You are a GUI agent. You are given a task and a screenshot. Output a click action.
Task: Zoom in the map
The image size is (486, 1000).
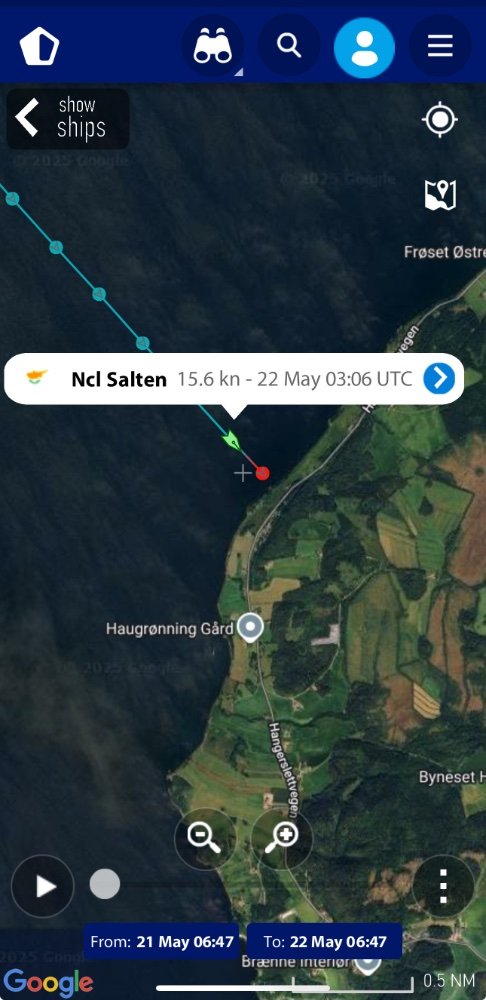coord(282,837)
